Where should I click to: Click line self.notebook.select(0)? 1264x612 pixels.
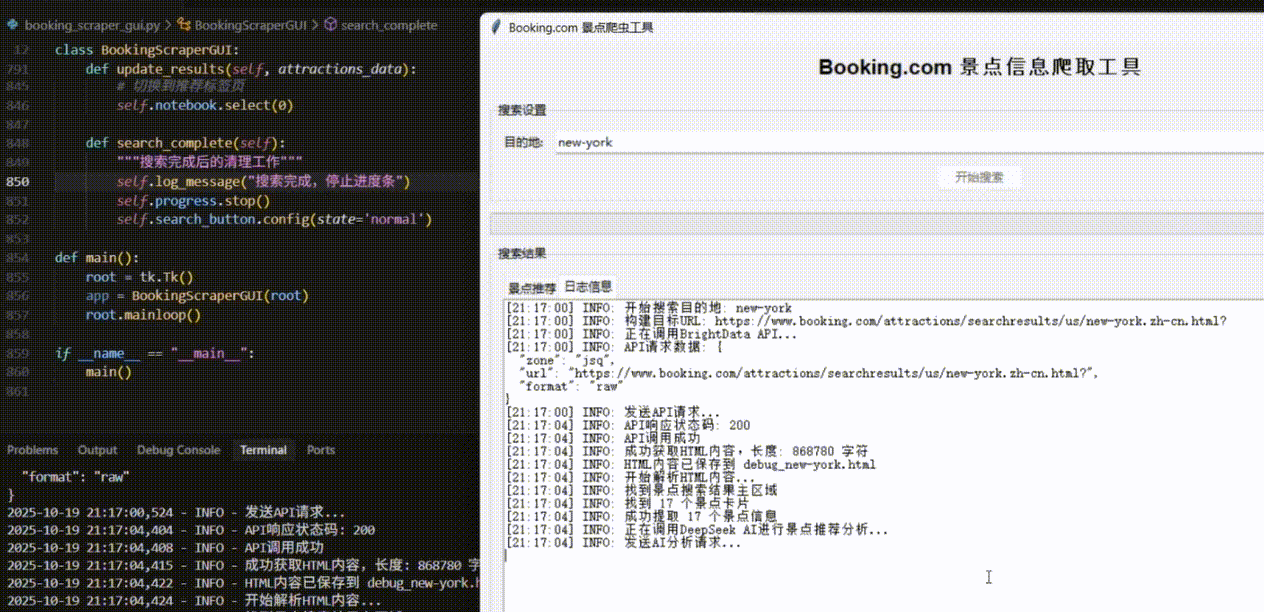[x=205, y=105]
